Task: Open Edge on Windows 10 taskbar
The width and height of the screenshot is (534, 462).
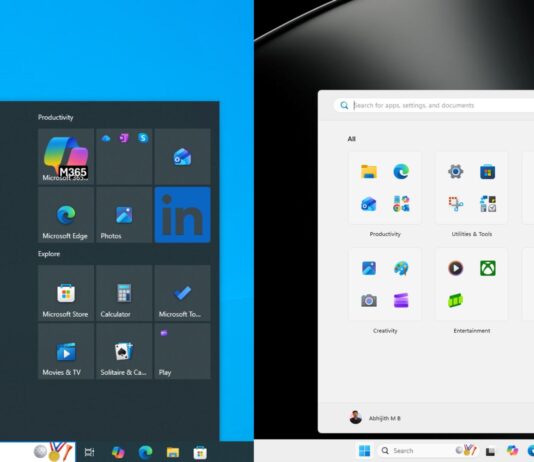Action: (145, 452)
